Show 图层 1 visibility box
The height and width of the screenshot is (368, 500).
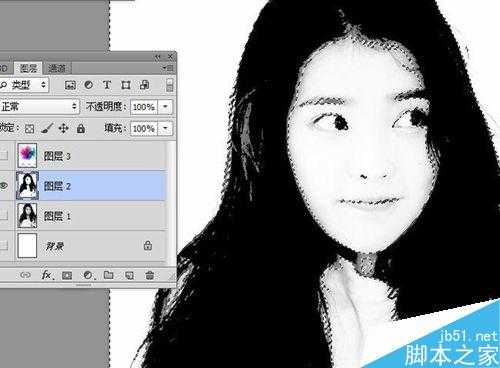pos(4,215)
